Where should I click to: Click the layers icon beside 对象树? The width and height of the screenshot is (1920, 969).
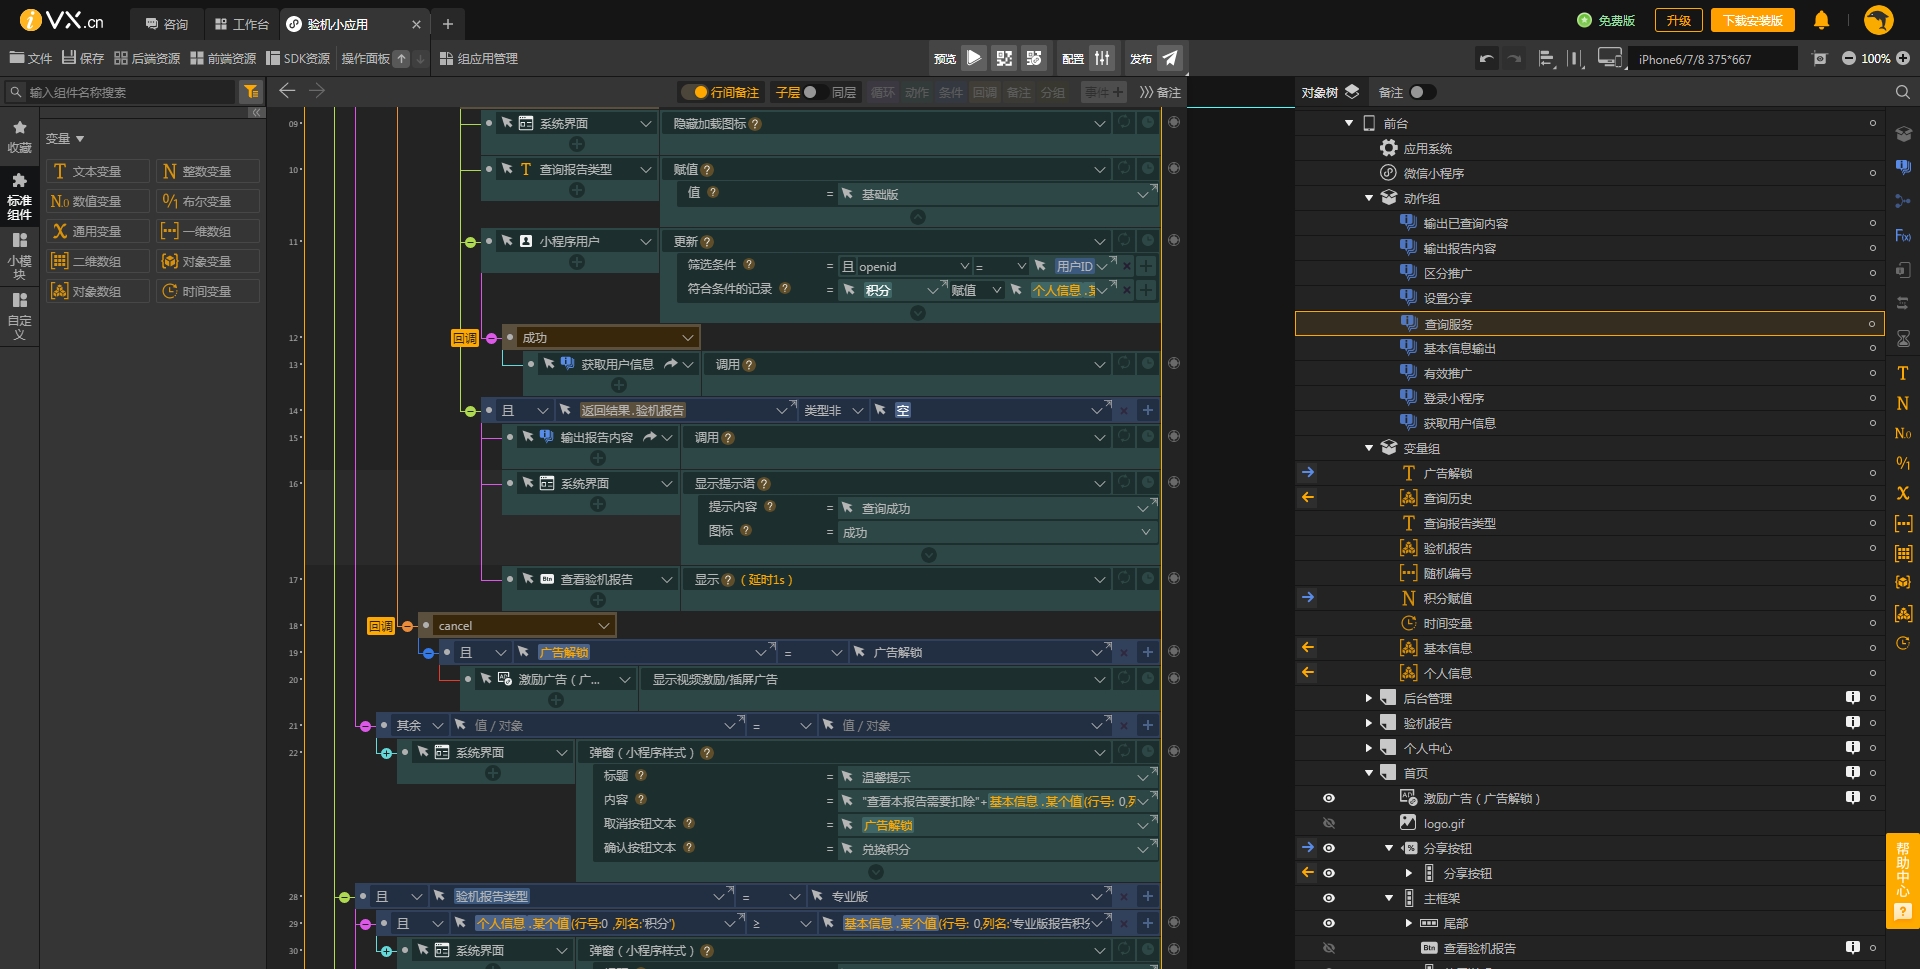click(x=1352, y=92)
